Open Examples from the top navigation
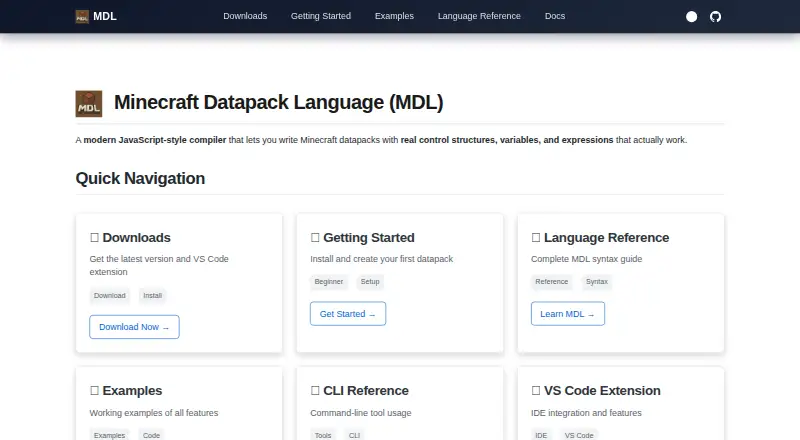Screen dimensions: 800x440 (x=394, y=16)
